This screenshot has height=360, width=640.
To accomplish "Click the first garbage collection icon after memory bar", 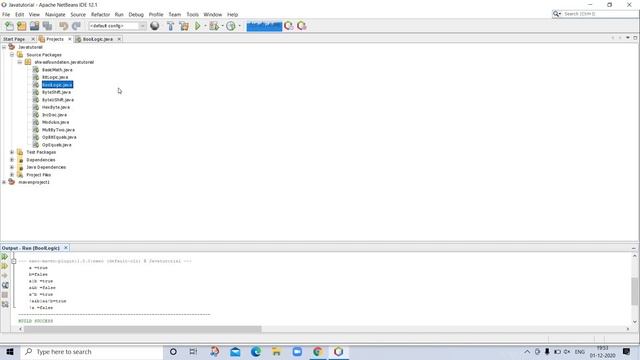I will (289, 26).
